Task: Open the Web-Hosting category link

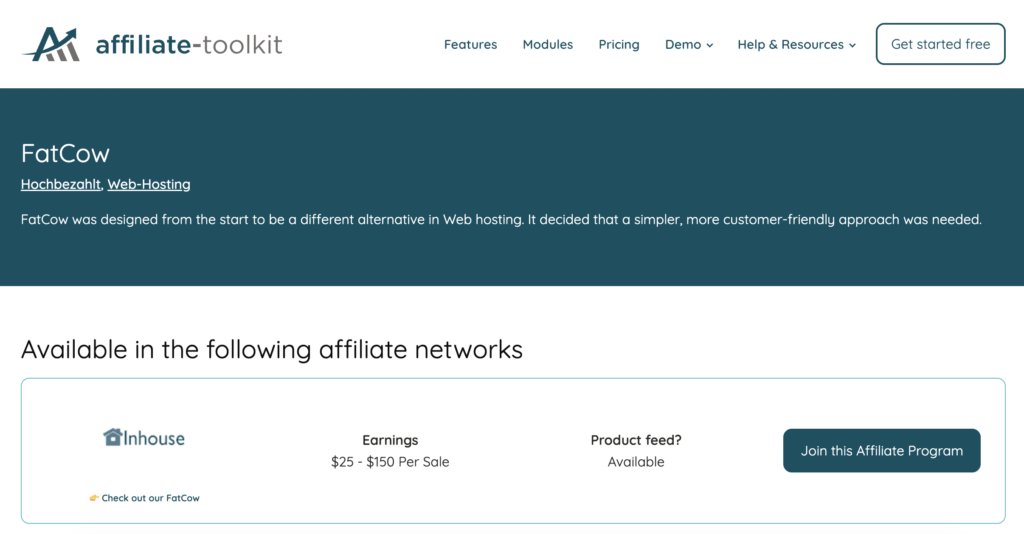Action: (149, 184)
